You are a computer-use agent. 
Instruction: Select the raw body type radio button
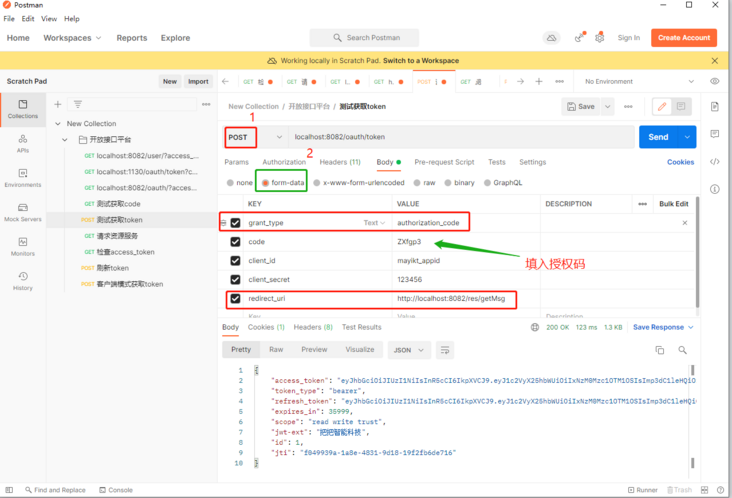click(x=417, y=183)
